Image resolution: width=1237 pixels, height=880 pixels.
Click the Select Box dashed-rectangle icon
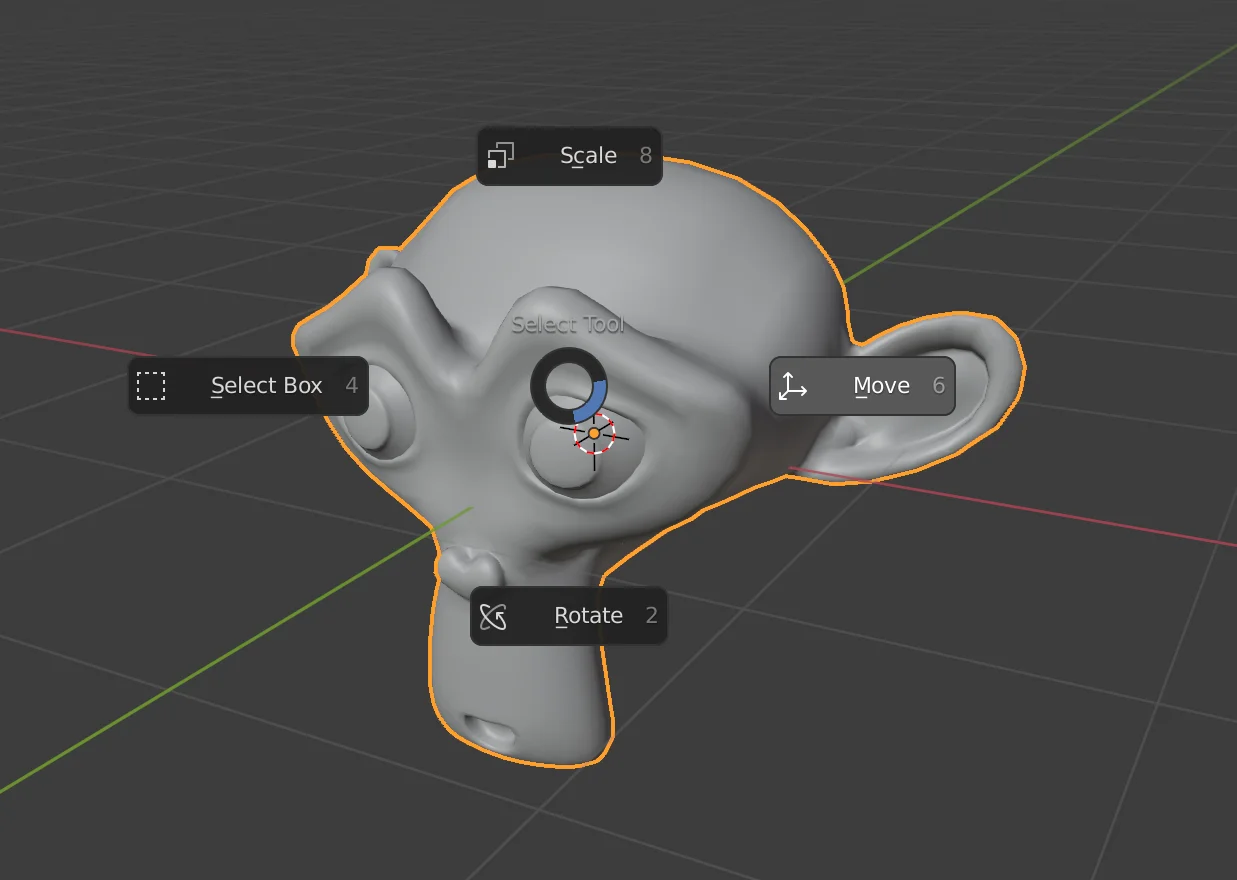point(149,385)
